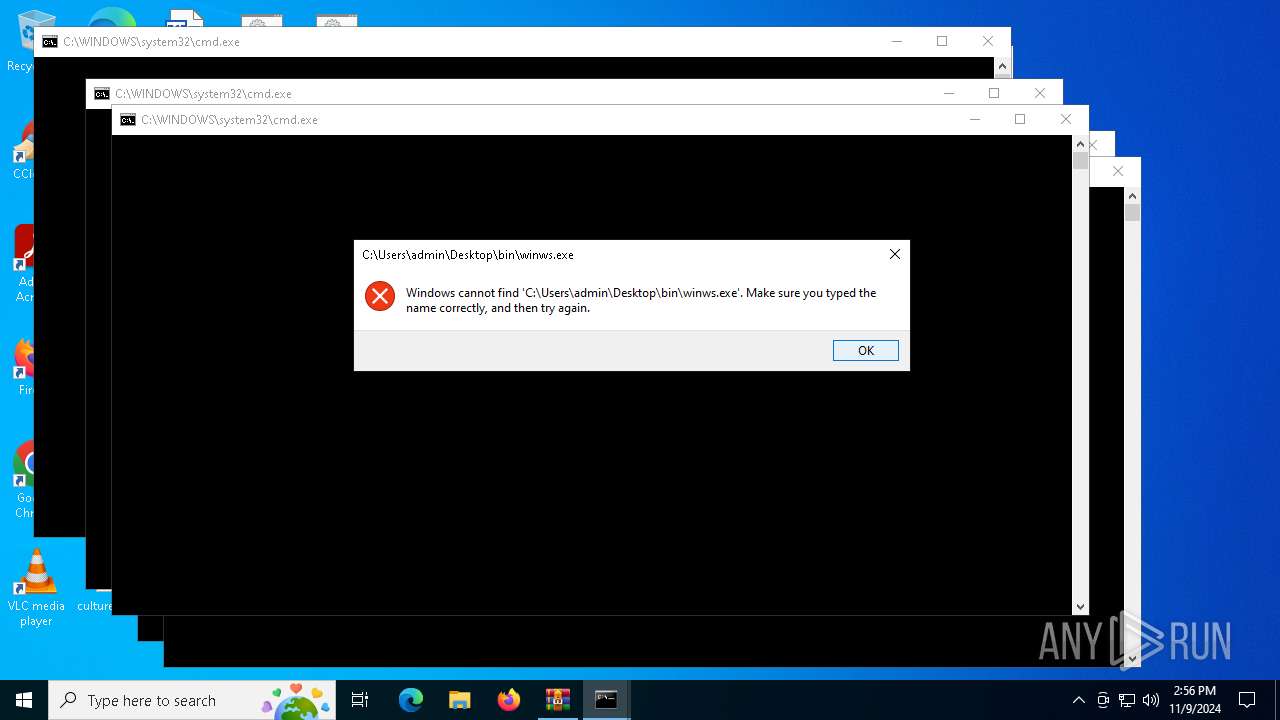Click the second cmd.exe window title icon

pyautogui.click(x=102, y=94)
